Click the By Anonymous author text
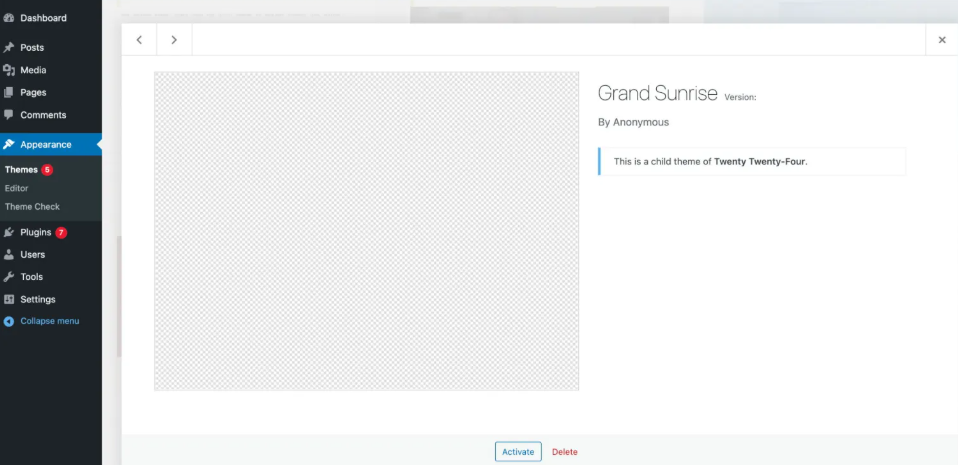 (x=634, y=122)
